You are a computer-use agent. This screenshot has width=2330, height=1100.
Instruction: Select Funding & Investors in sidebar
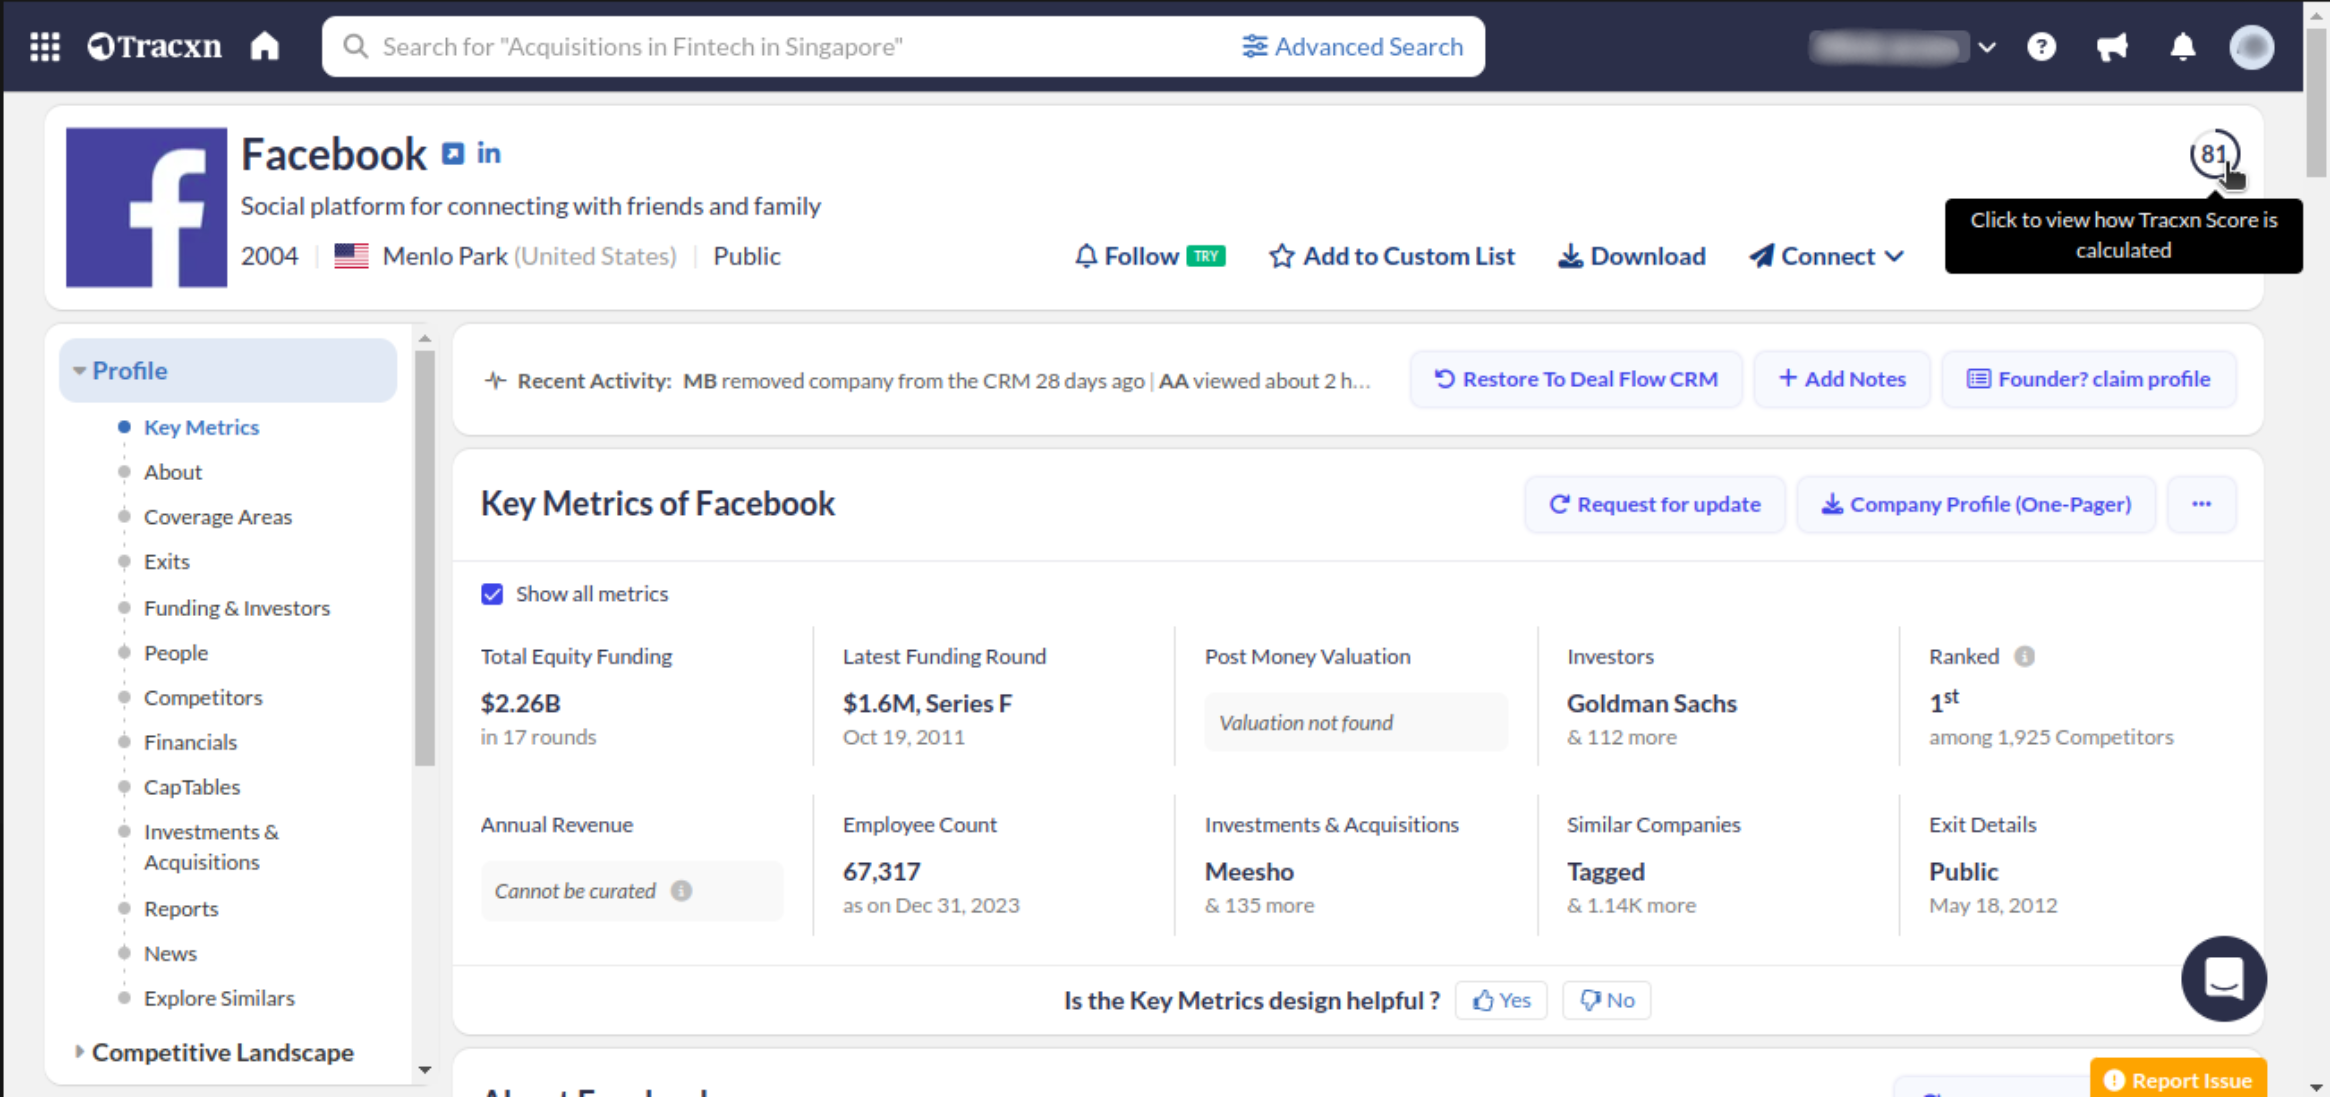point(236,608)
